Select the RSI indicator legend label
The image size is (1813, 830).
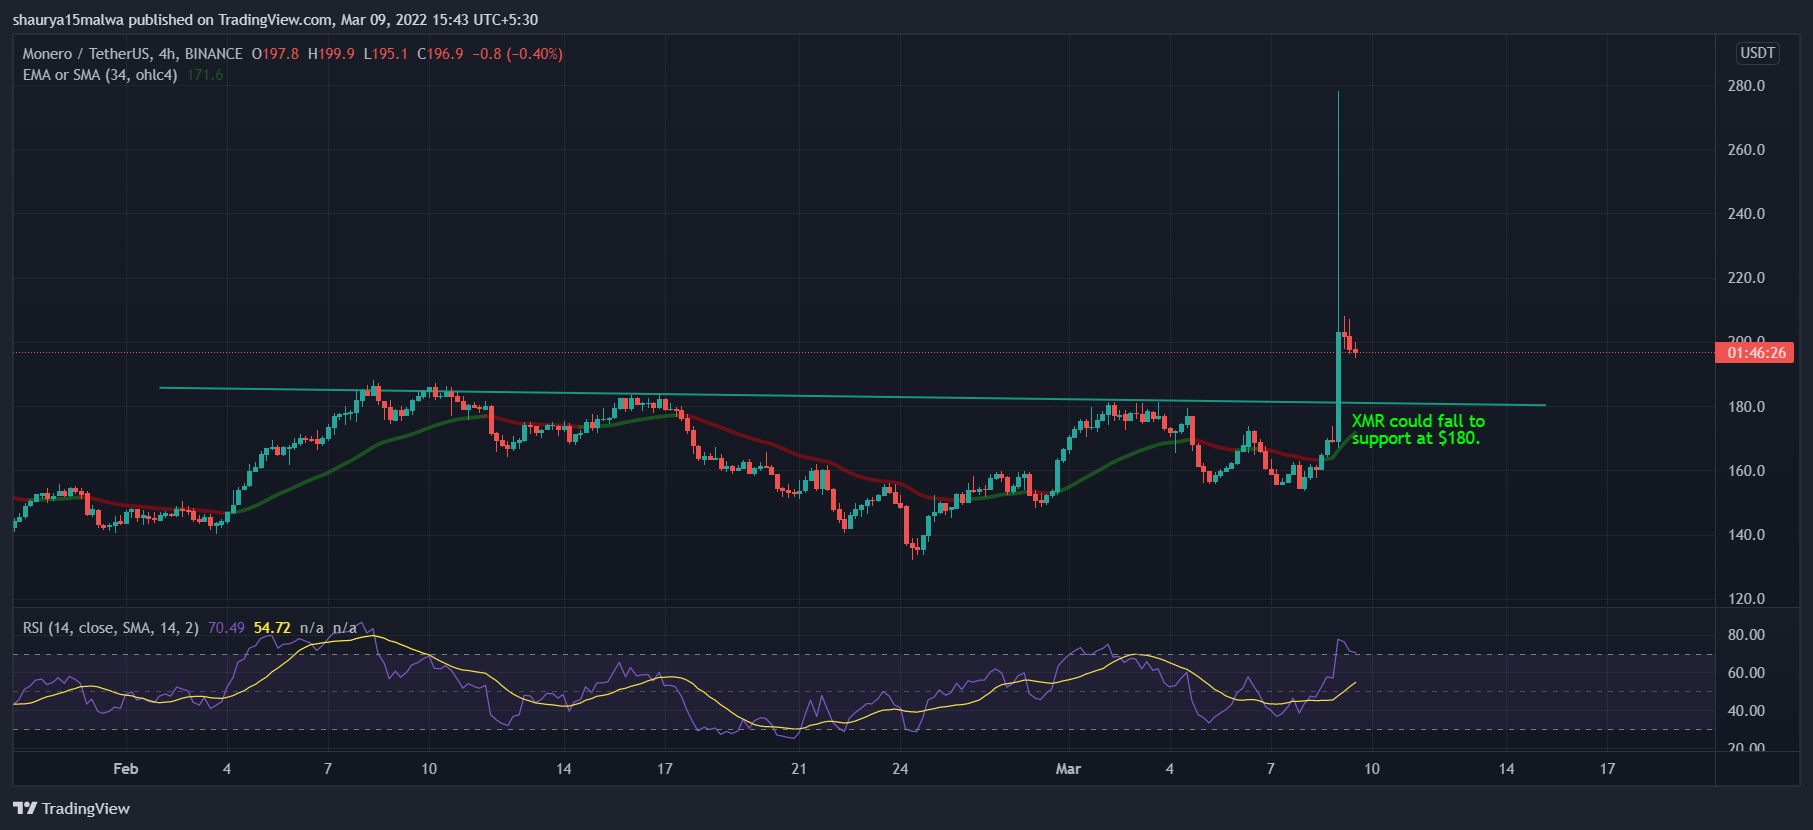110,628
